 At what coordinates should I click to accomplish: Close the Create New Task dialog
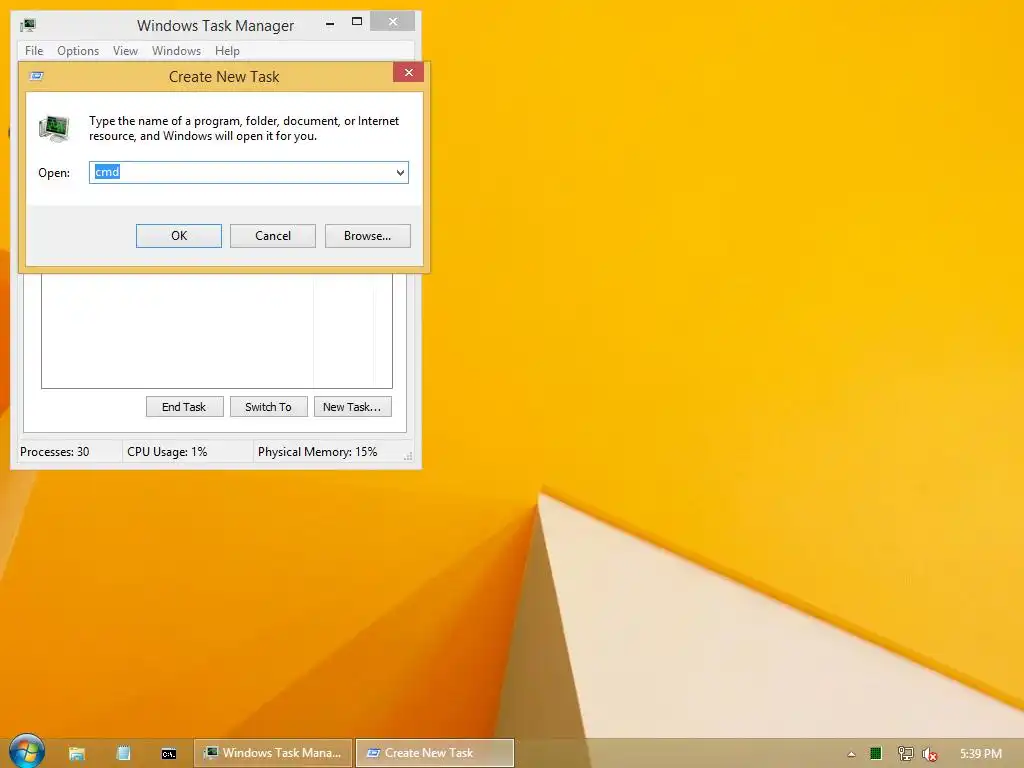pyautogui.click(x=409, y=72)
